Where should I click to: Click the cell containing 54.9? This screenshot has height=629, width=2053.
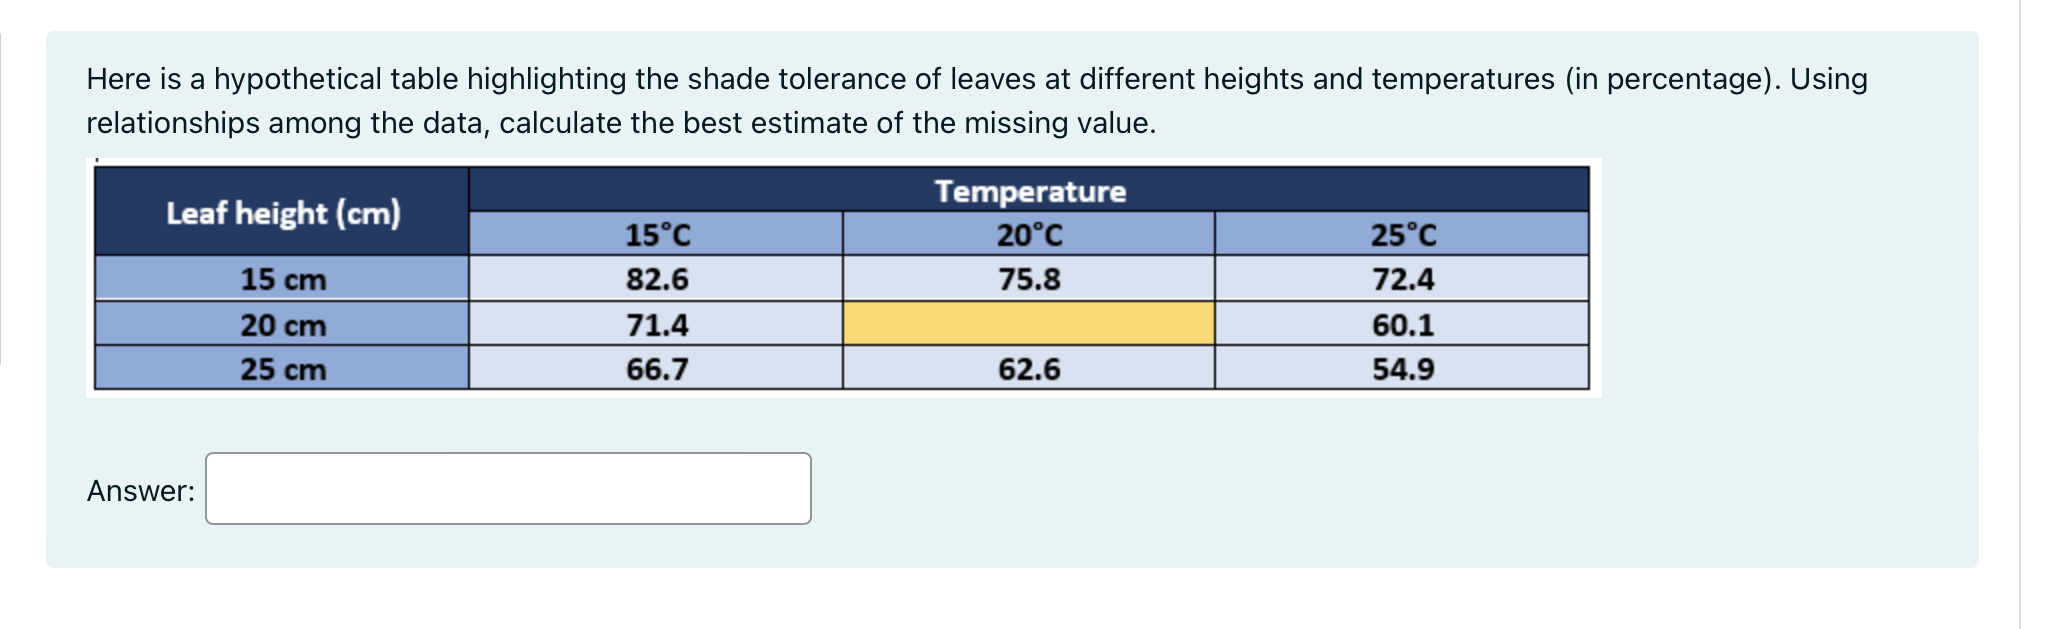pos(1400,368)
